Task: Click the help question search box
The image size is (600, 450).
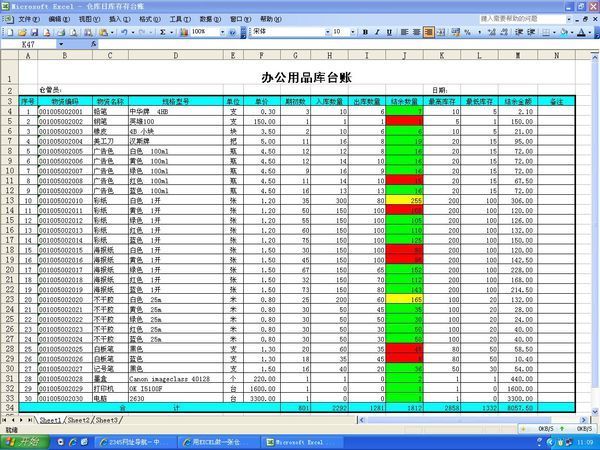Action: 521,19
